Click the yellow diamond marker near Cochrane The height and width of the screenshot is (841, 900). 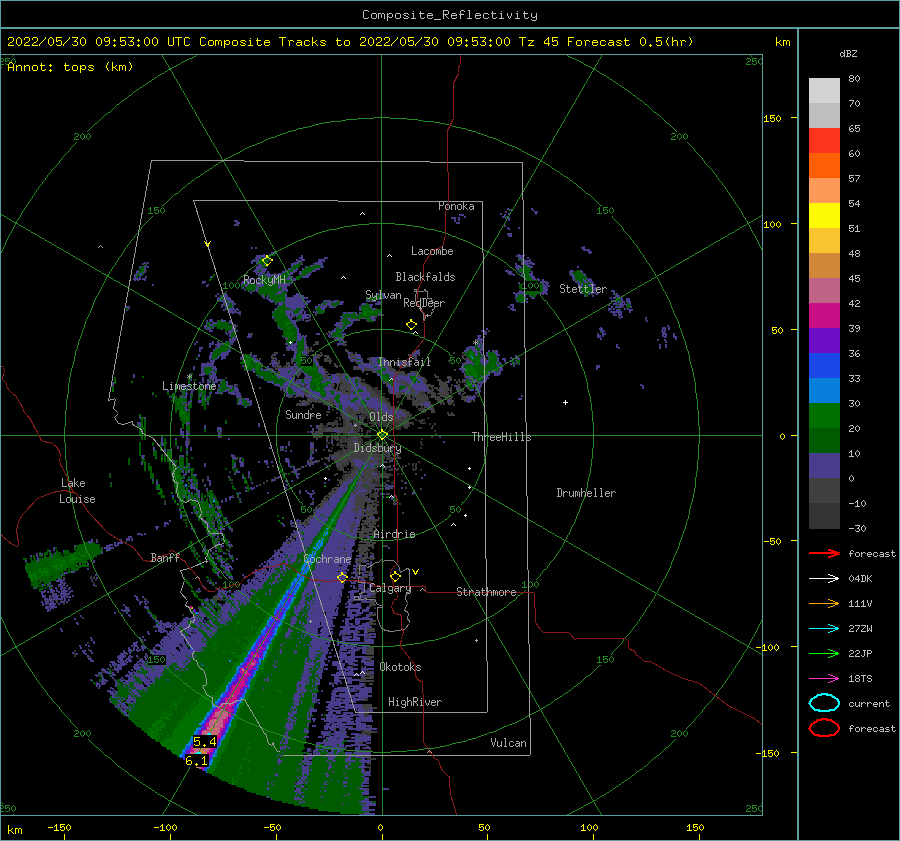[342, 577]
